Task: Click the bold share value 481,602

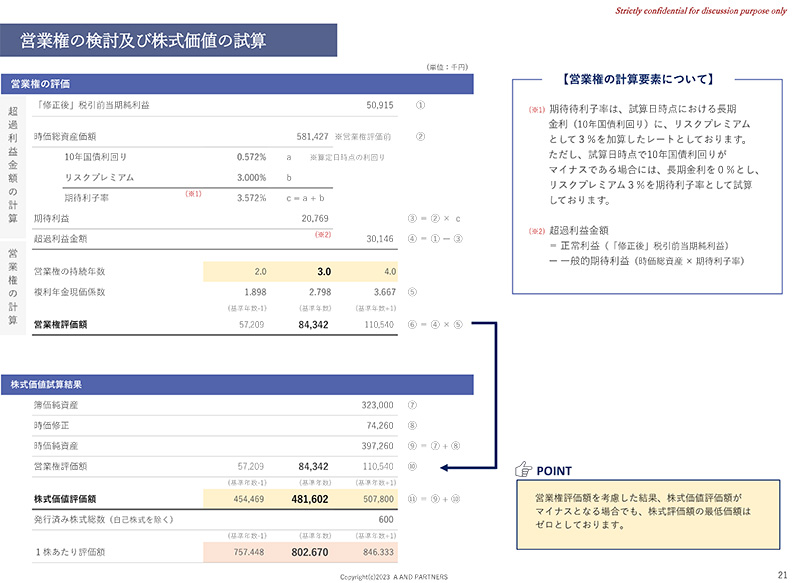Action: click(310, 499)
